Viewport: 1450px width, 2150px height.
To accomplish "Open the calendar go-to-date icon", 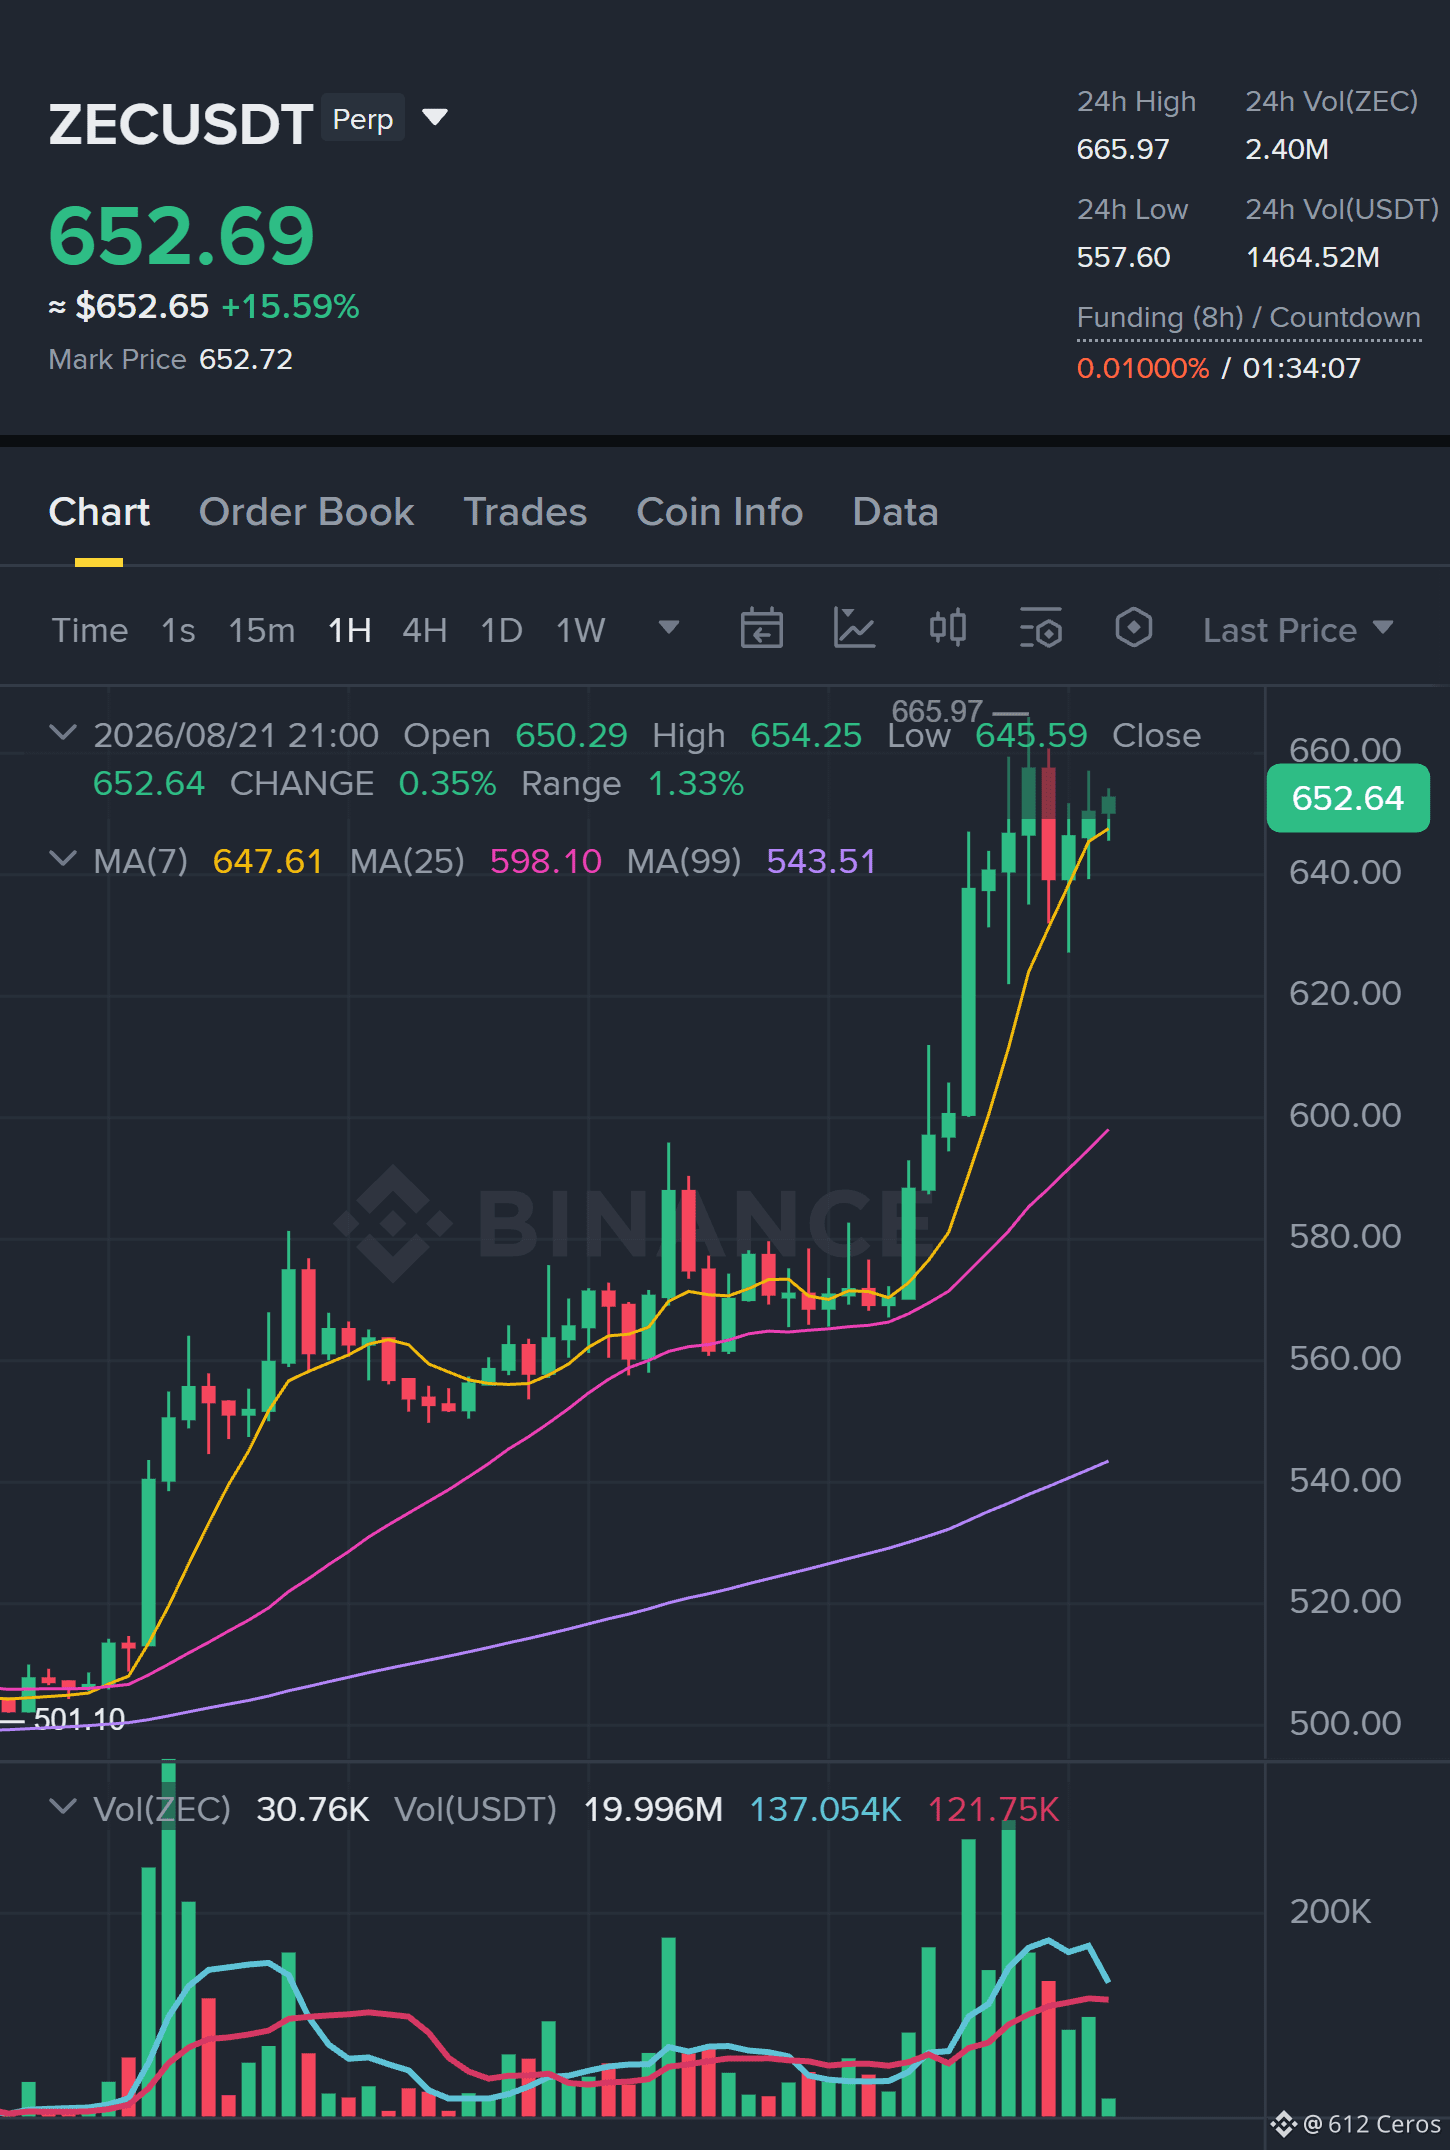I will [761, 629].
